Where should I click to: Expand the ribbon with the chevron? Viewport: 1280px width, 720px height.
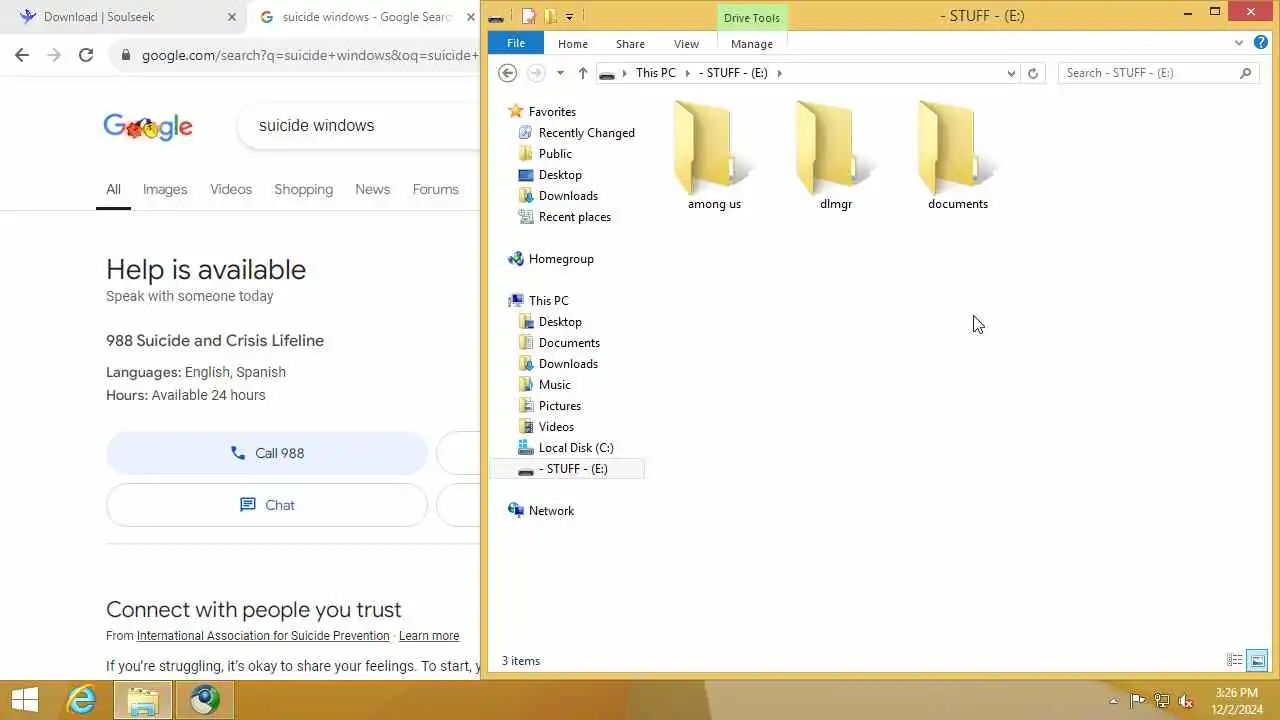pyautogui.click(x=1238, y=43)
